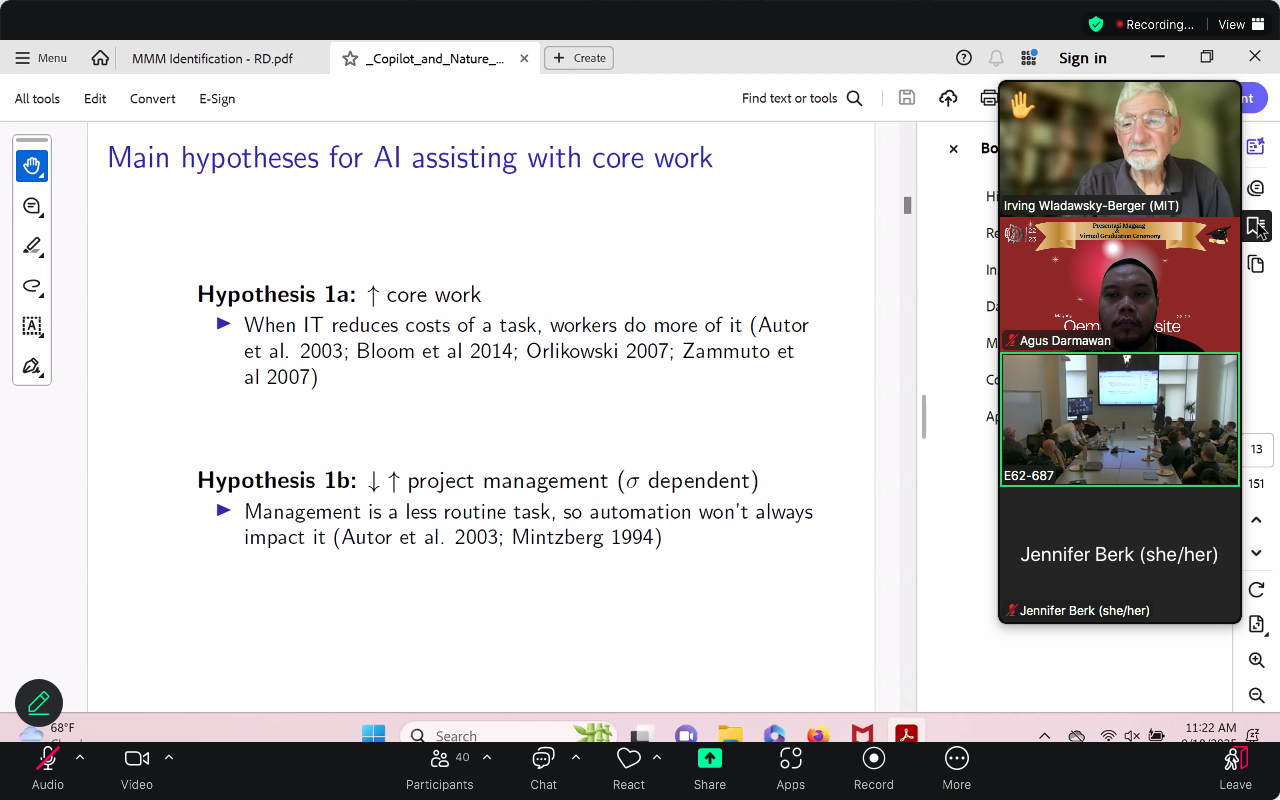Select the freehand draw loop tool
This screenshot has height=800, width=1280.
tap(32, 286)
